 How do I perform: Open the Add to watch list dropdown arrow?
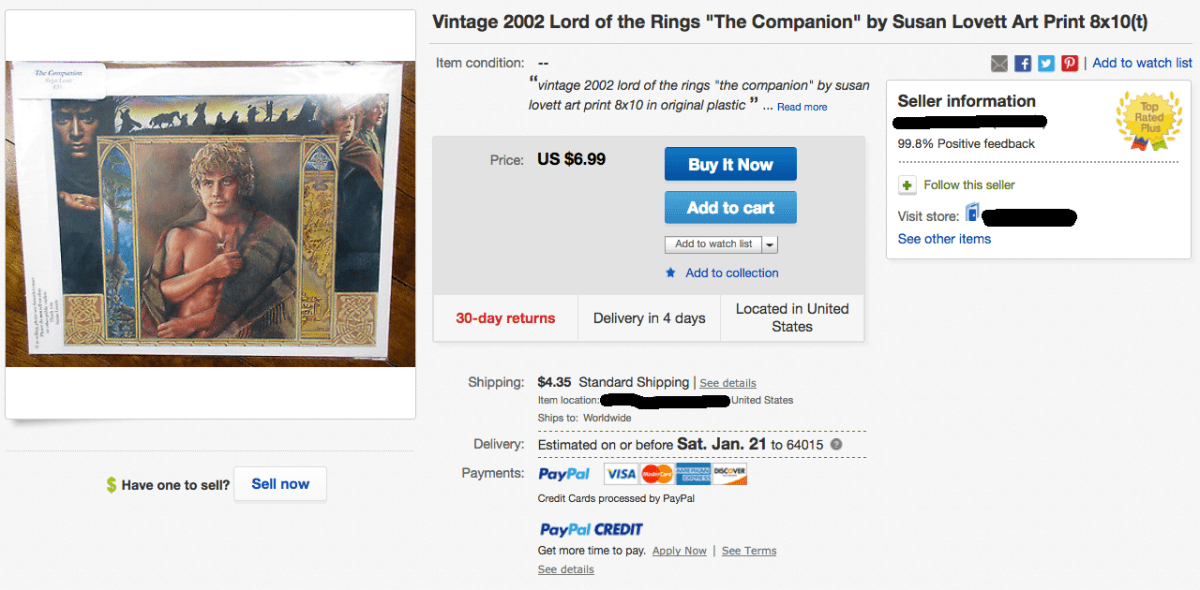click(x=770, y=244)
